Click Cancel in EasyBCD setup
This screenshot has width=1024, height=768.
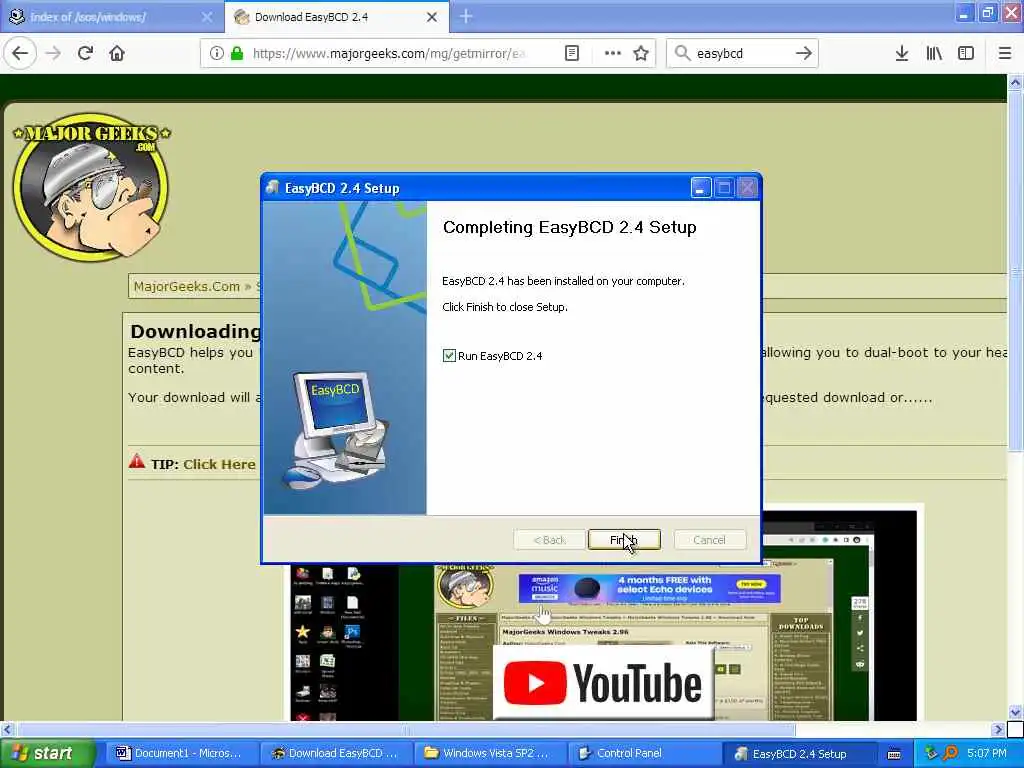709,539
